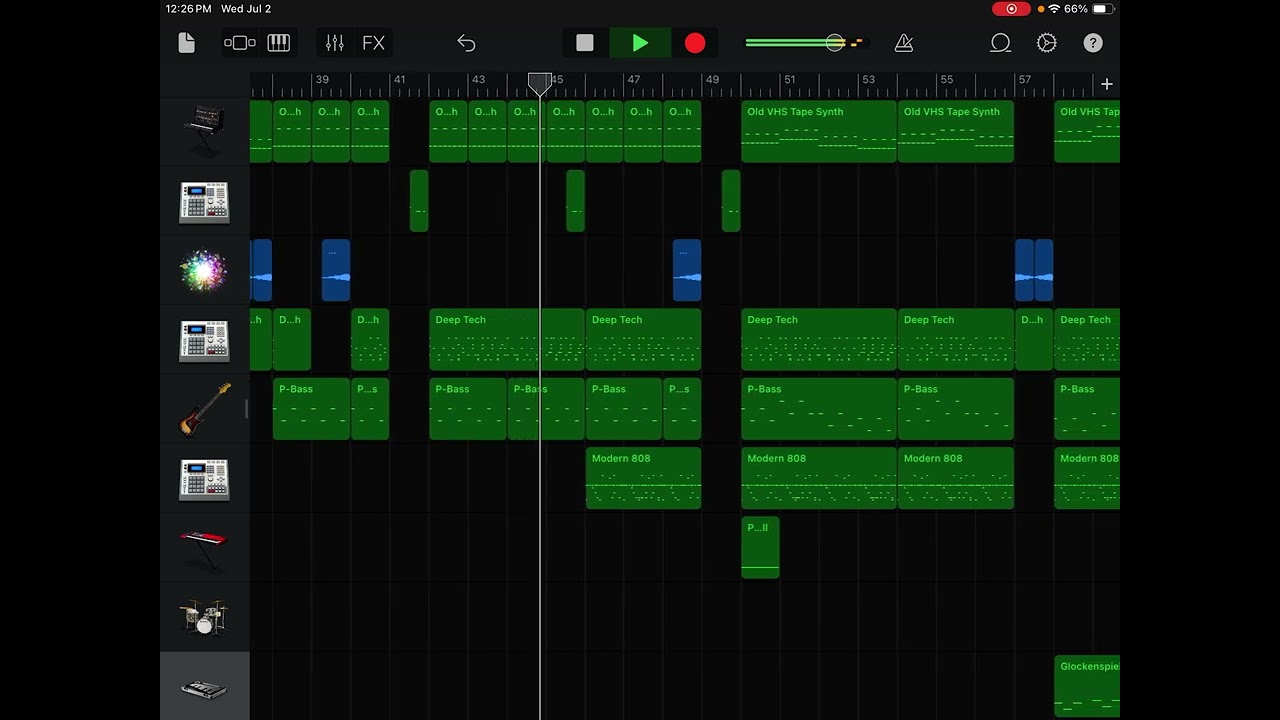Select Deep Tech region starting at bar 46
The height and width of the screenshot is (720, 1280).
[x=643, y=340]
